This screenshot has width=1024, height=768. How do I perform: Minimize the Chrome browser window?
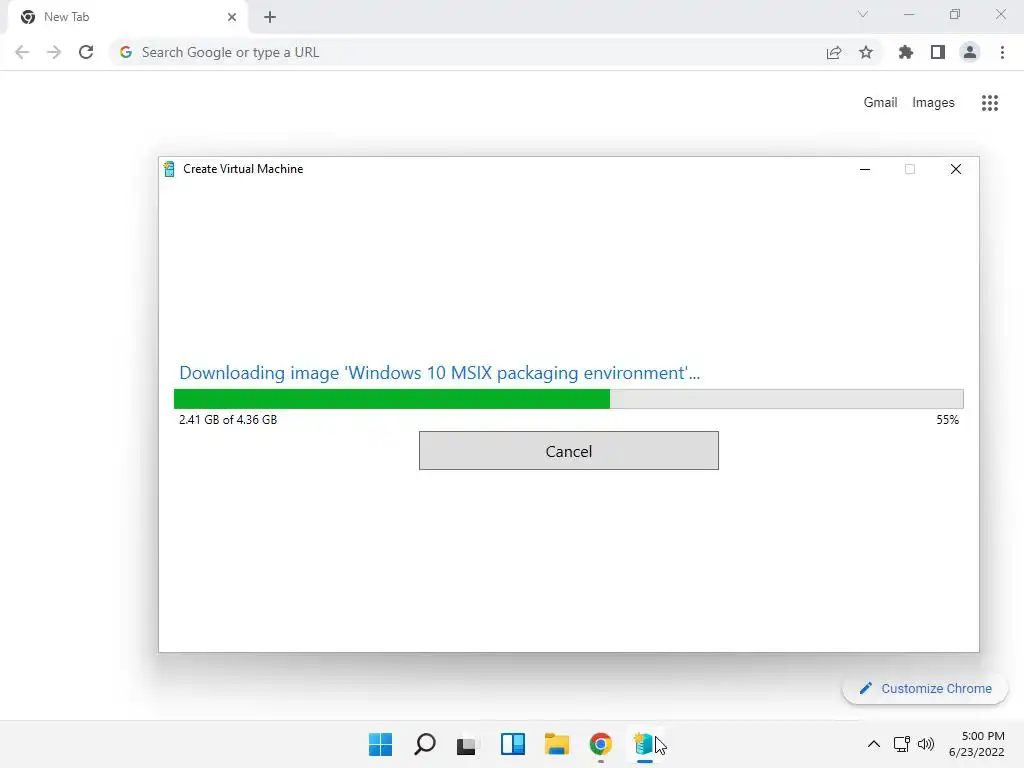click(x=909, y=14)
